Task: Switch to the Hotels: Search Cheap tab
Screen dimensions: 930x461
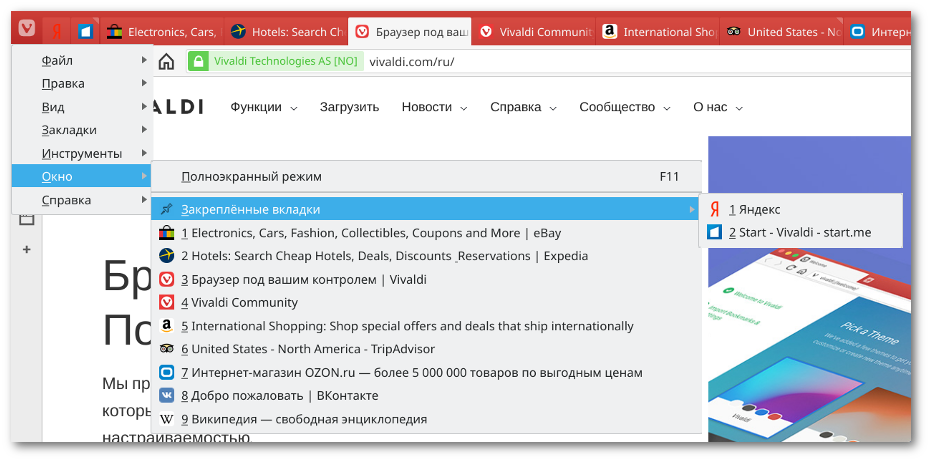Action: tap(286, 32)
